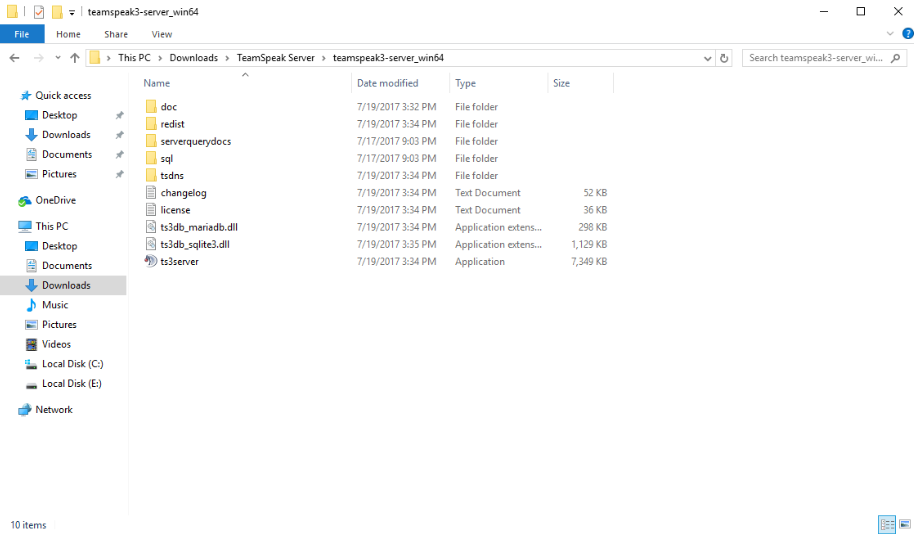Open pinned Pictures under Quick access
Image resolution: width=914 pixels, height=534 pixels.
pyautogui.click(x=59, y=174)
